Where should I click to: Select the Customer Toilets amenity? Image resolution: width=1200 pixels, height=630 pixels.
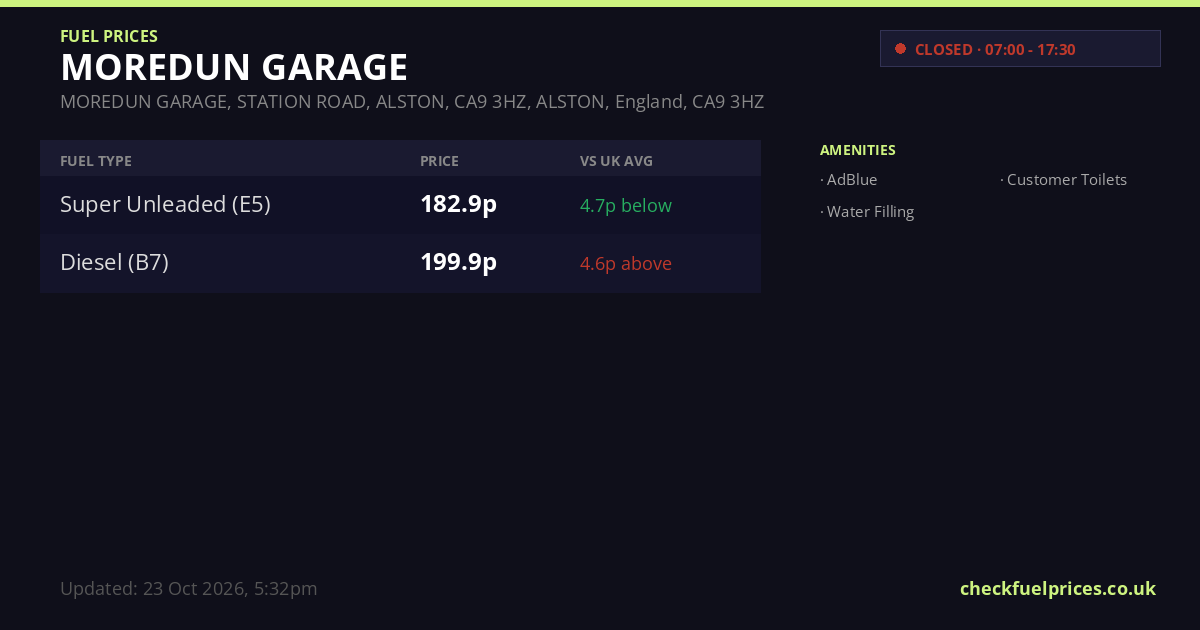(x=1064, y=180)
